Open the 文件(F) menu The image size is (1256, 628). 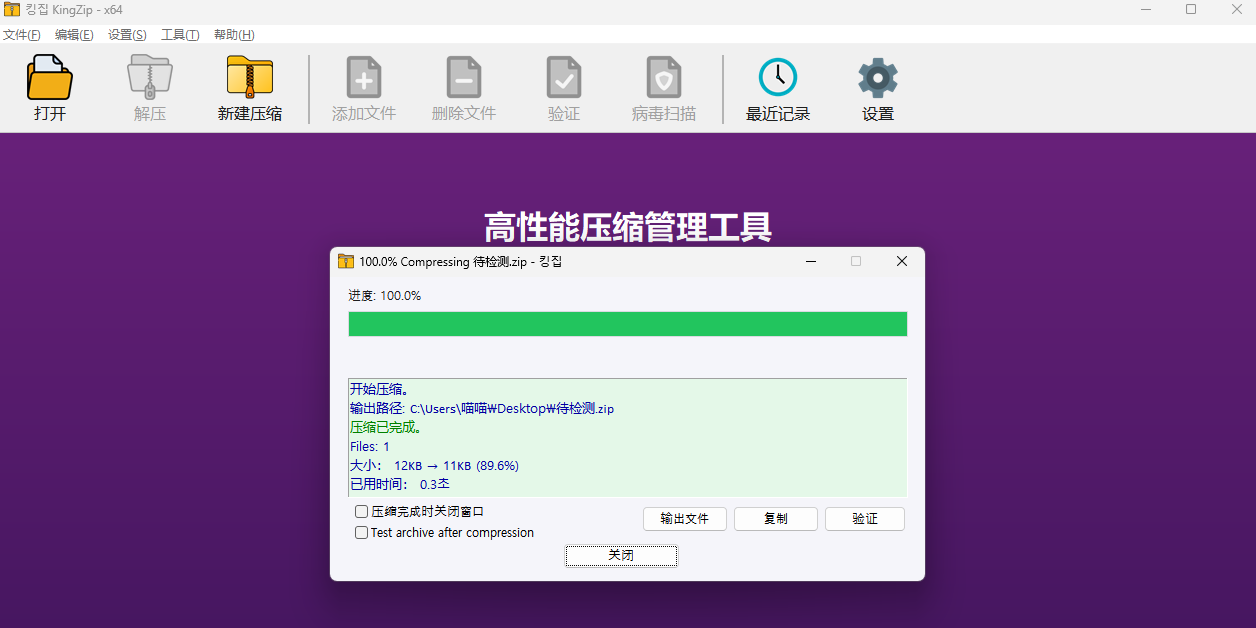[21, 34]
